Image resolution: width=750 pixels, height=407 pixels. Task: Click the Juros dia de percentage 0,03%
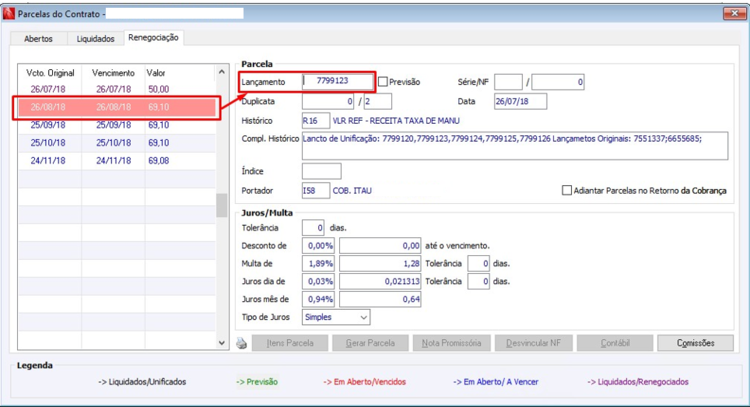318,281
